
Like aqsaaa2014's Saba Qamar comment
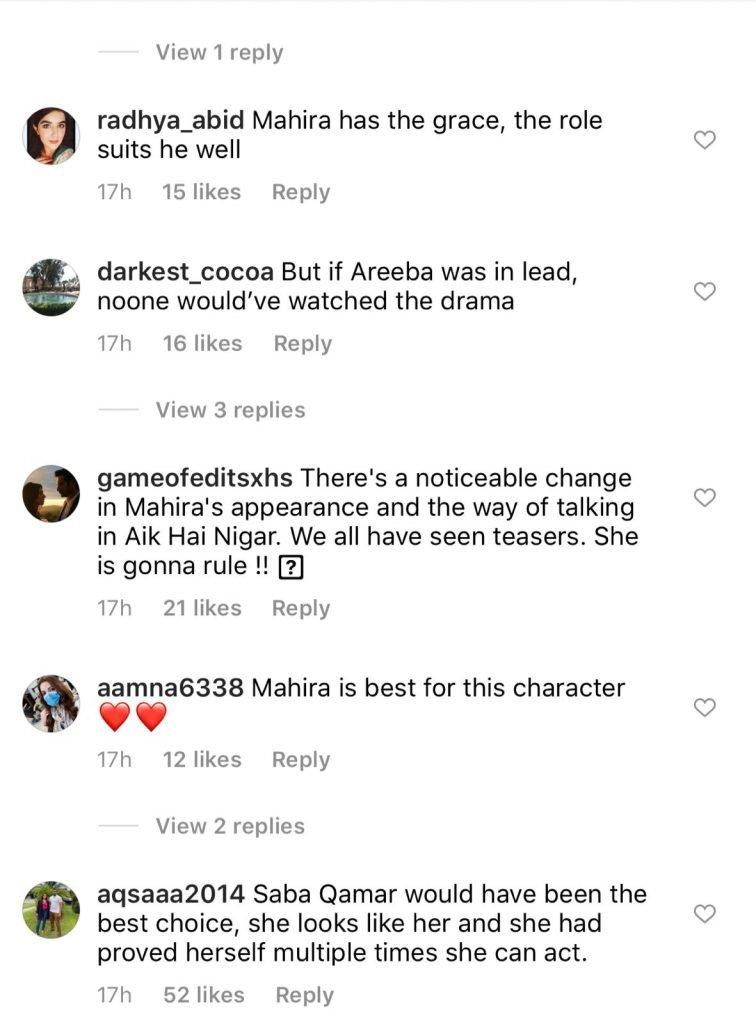tap(705, 913)
